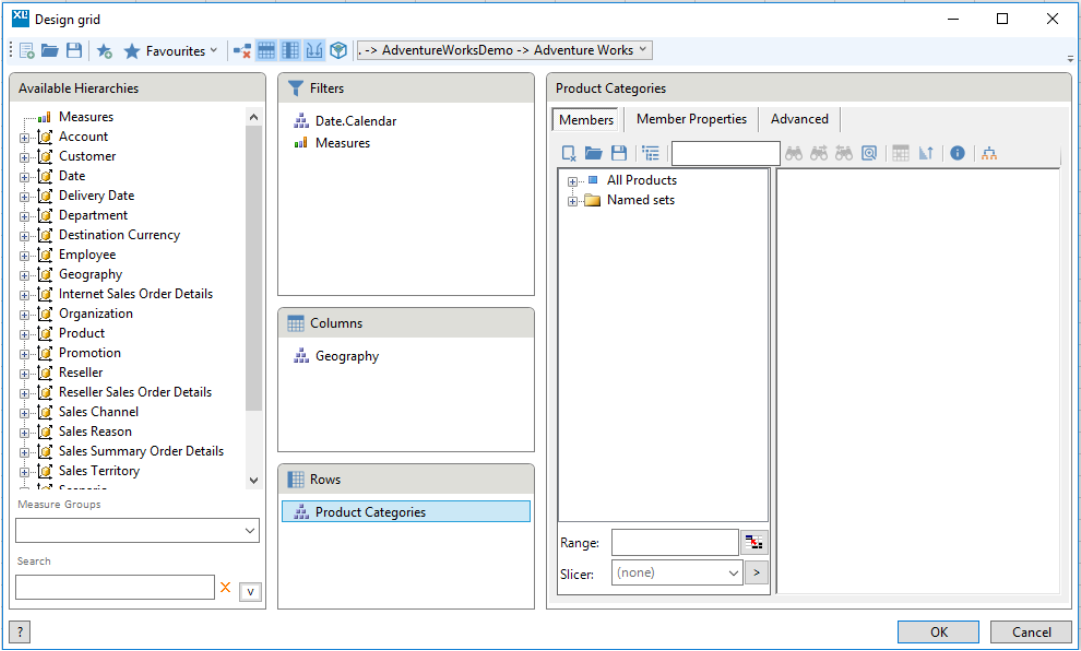Open the Slicer dropdown showing (none)
This screenshot has width=1081, height=651.
[676, 572]
